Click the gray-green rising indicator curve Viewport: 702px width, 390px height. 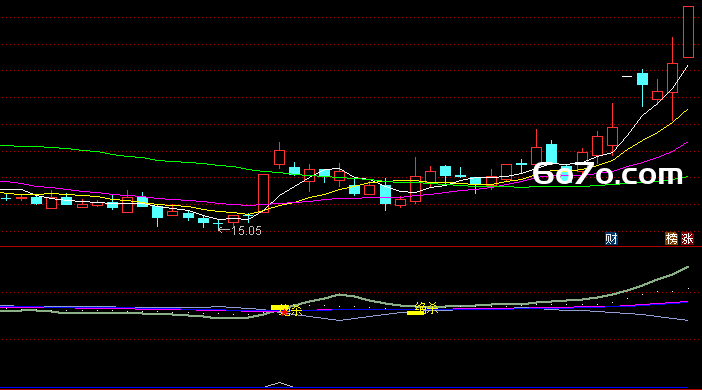click(649, 283)
